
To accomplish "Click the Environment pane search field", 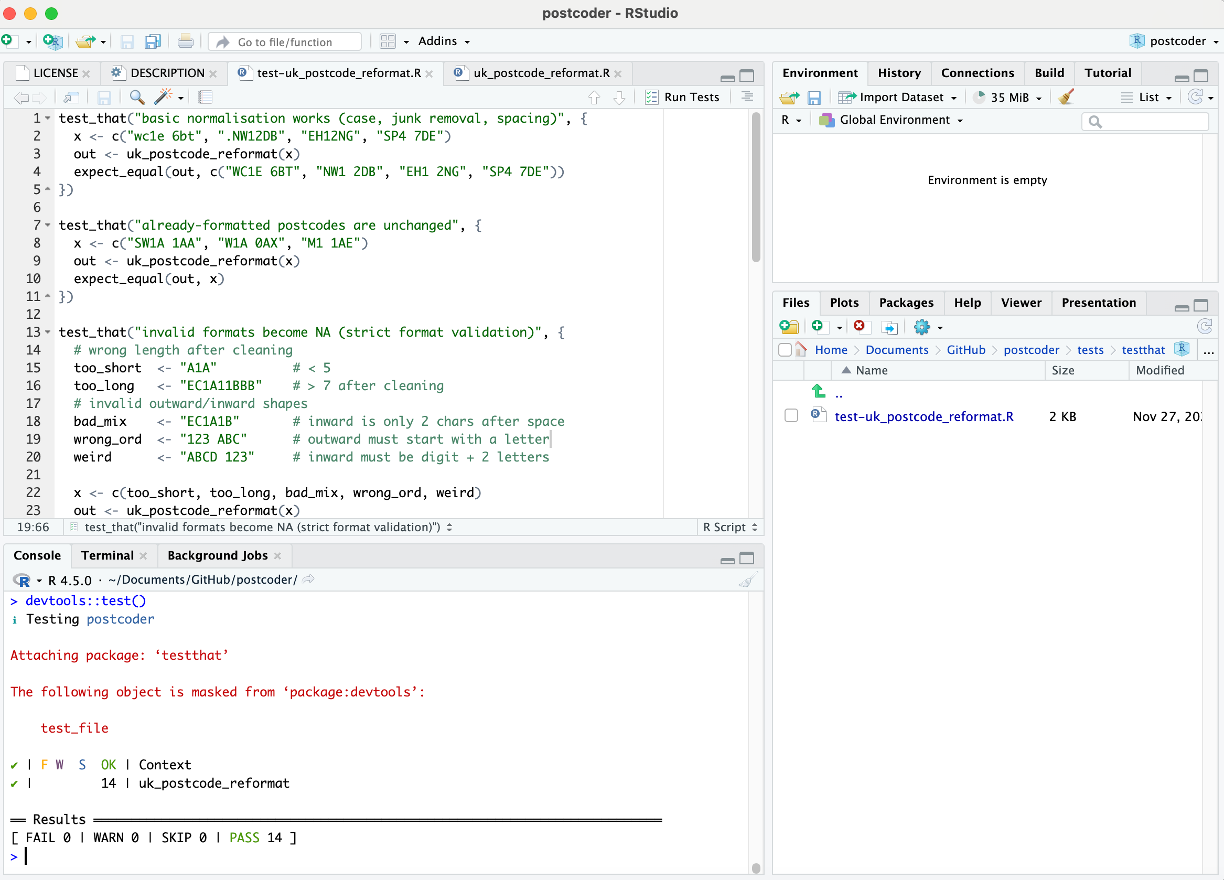I will coord(1145,121).
